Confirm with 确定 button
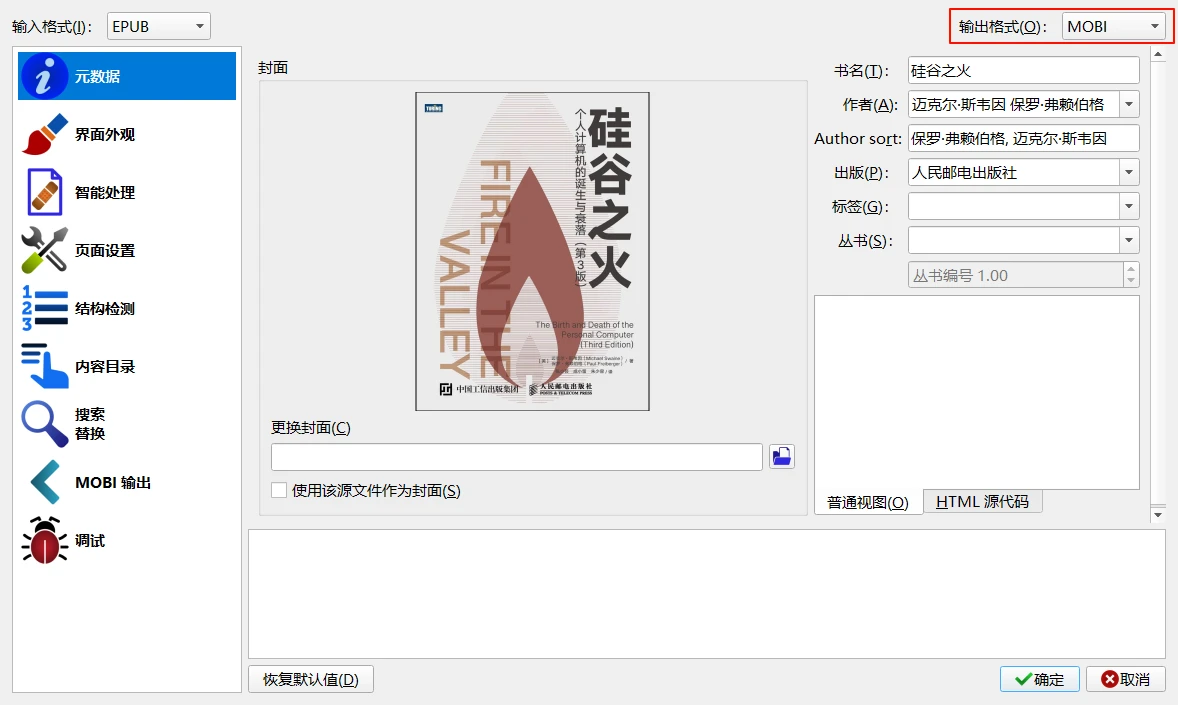 [1039, 679]
